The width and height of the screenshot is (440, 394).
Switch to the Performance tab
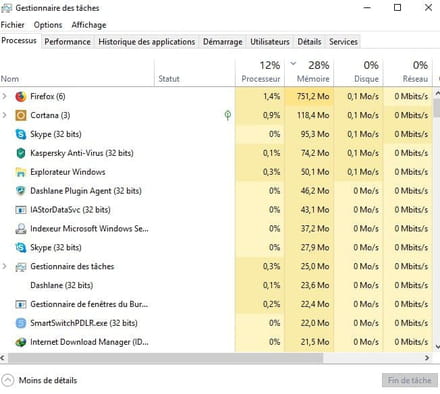pyautogui.click(x=67, y=42)
